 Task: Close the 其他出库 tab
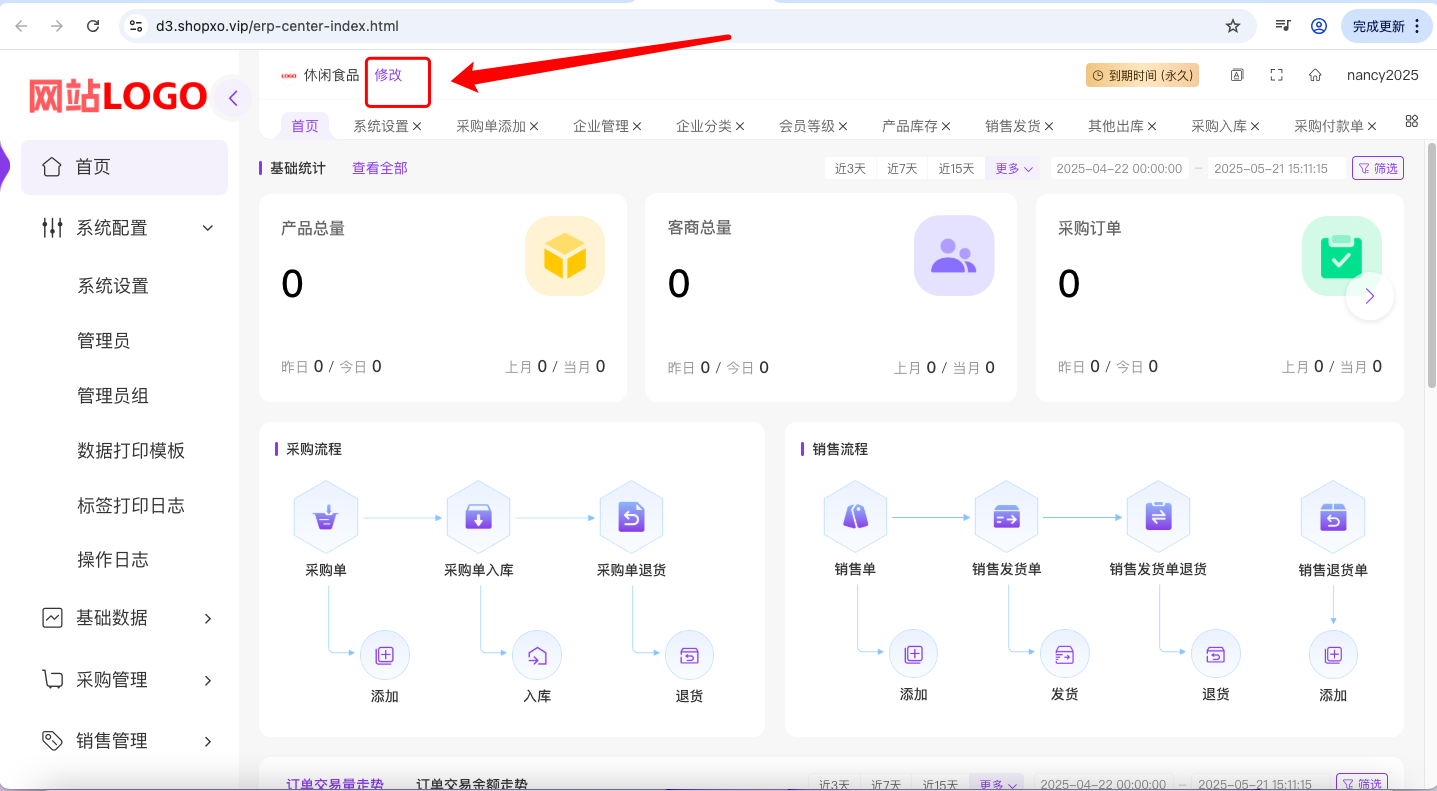point(1152,126)
